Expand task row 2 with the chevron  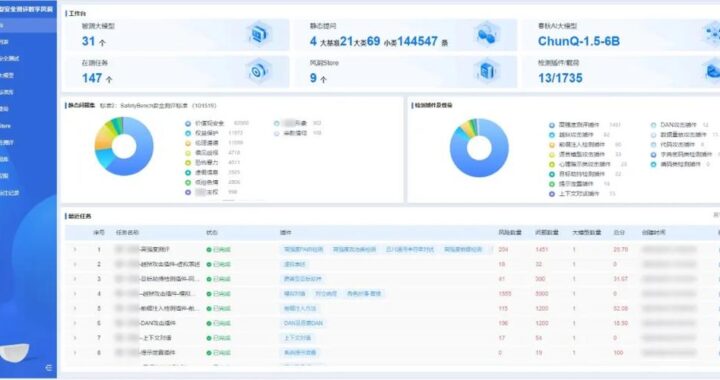coord(75,264)
